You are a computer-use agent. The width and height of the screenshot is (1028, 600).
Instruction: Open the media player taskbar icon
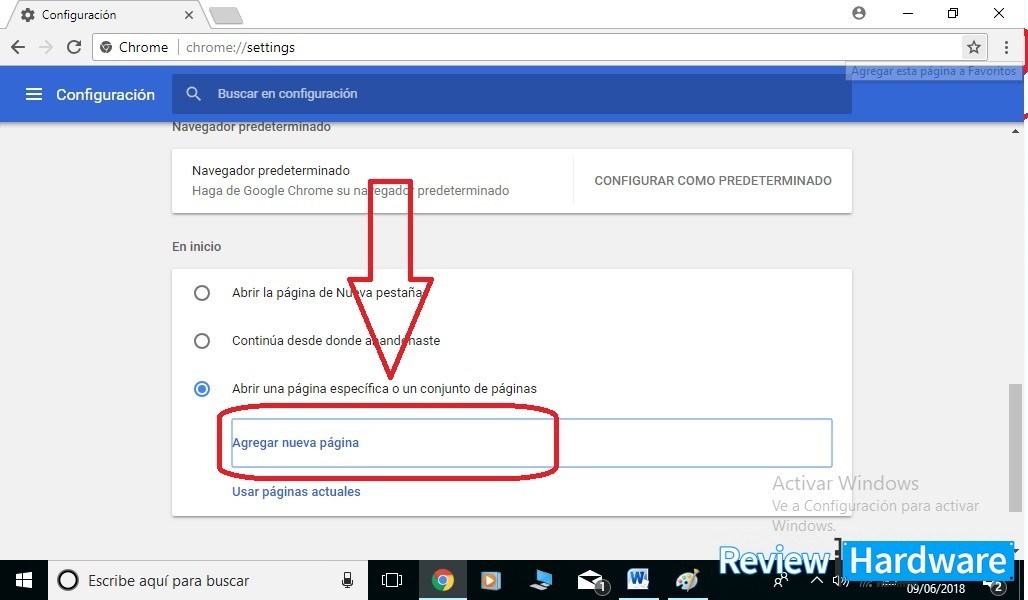coord(491,580)
